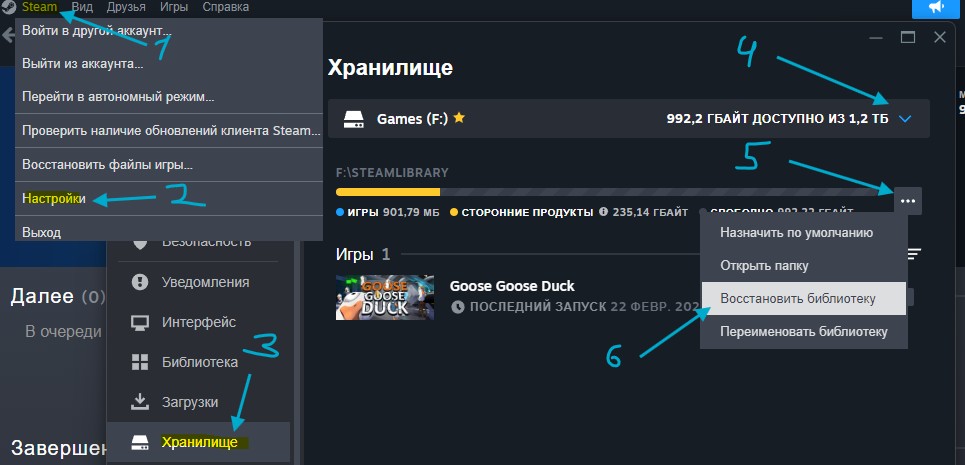Viewport: 965px width, 465px height.
Task: Open Библиотека settings section
Action: [198, 362]
